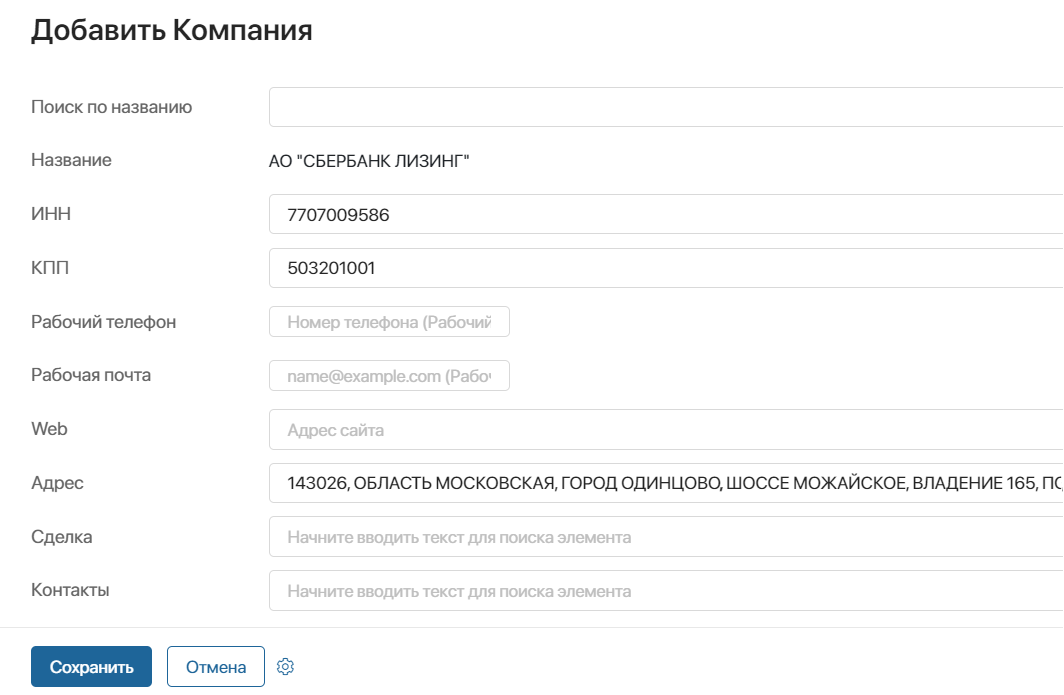Click the Контакты label
The image size is (1064, 695).
coord(70,590)
